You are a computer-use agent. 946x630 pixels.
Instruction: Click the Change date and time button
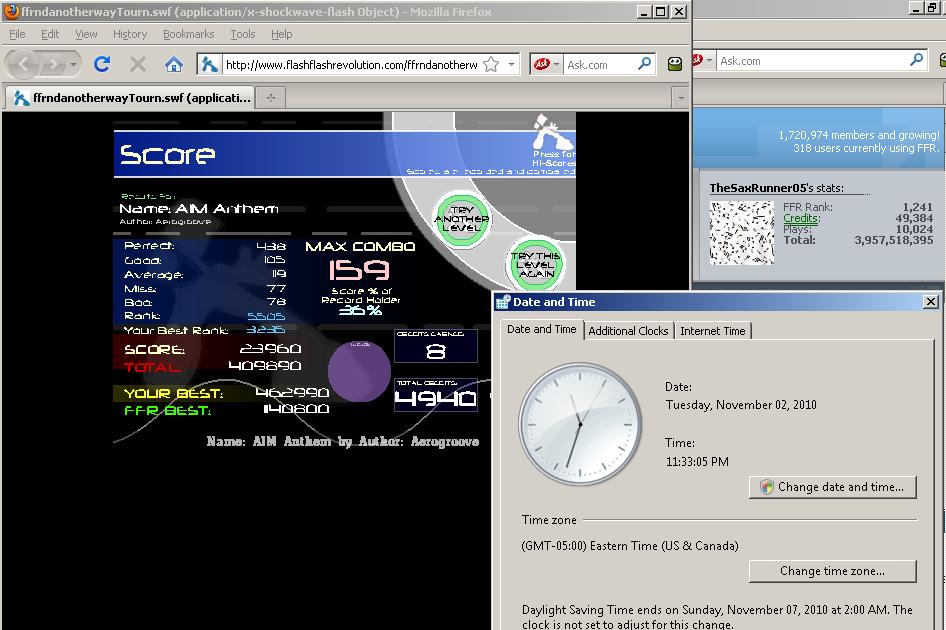pos(833,487)
